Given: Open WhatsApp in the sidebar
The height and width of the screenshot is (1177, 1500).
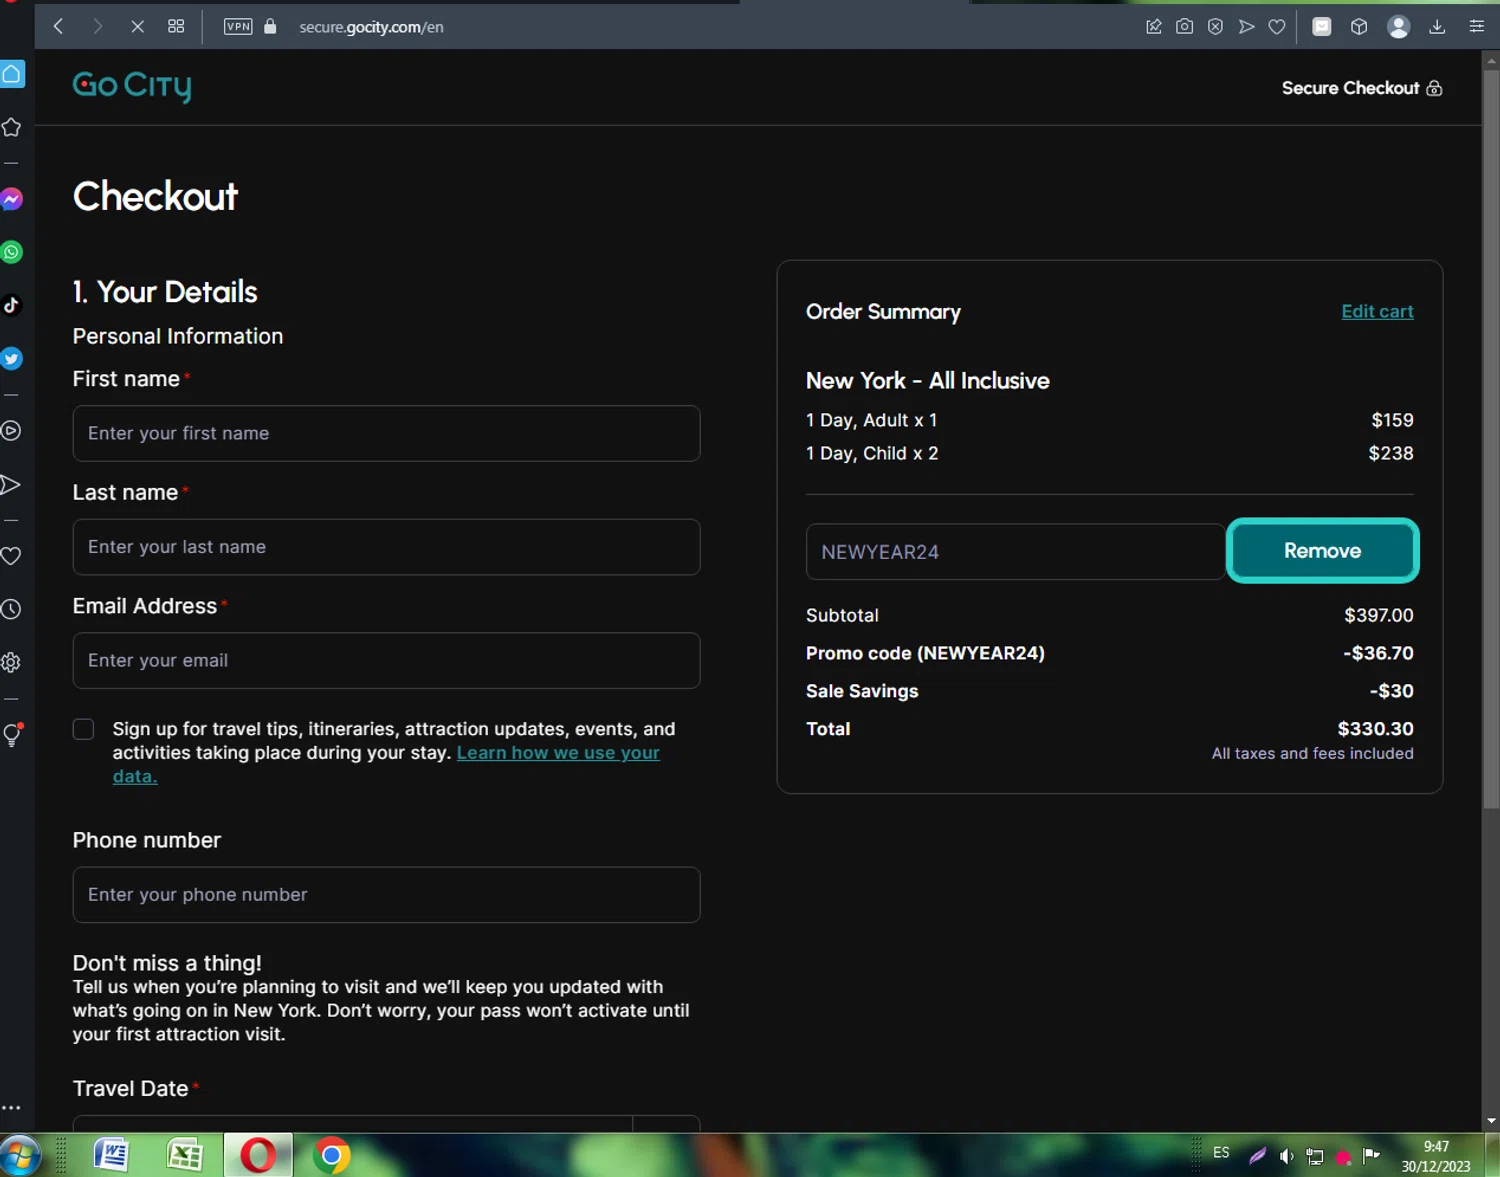Looking at the screenshot, I should click(12, 252).
